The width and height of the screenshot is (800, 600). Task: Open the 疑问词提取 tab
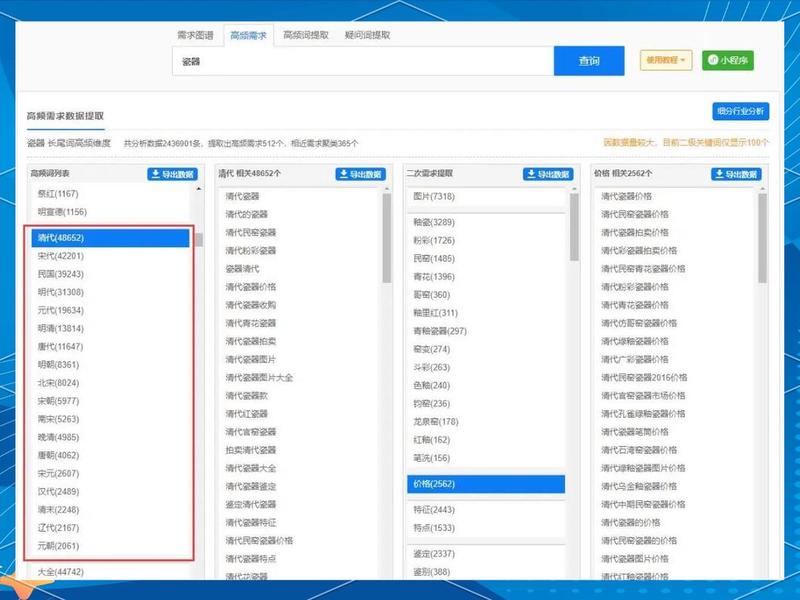[367, 35]
